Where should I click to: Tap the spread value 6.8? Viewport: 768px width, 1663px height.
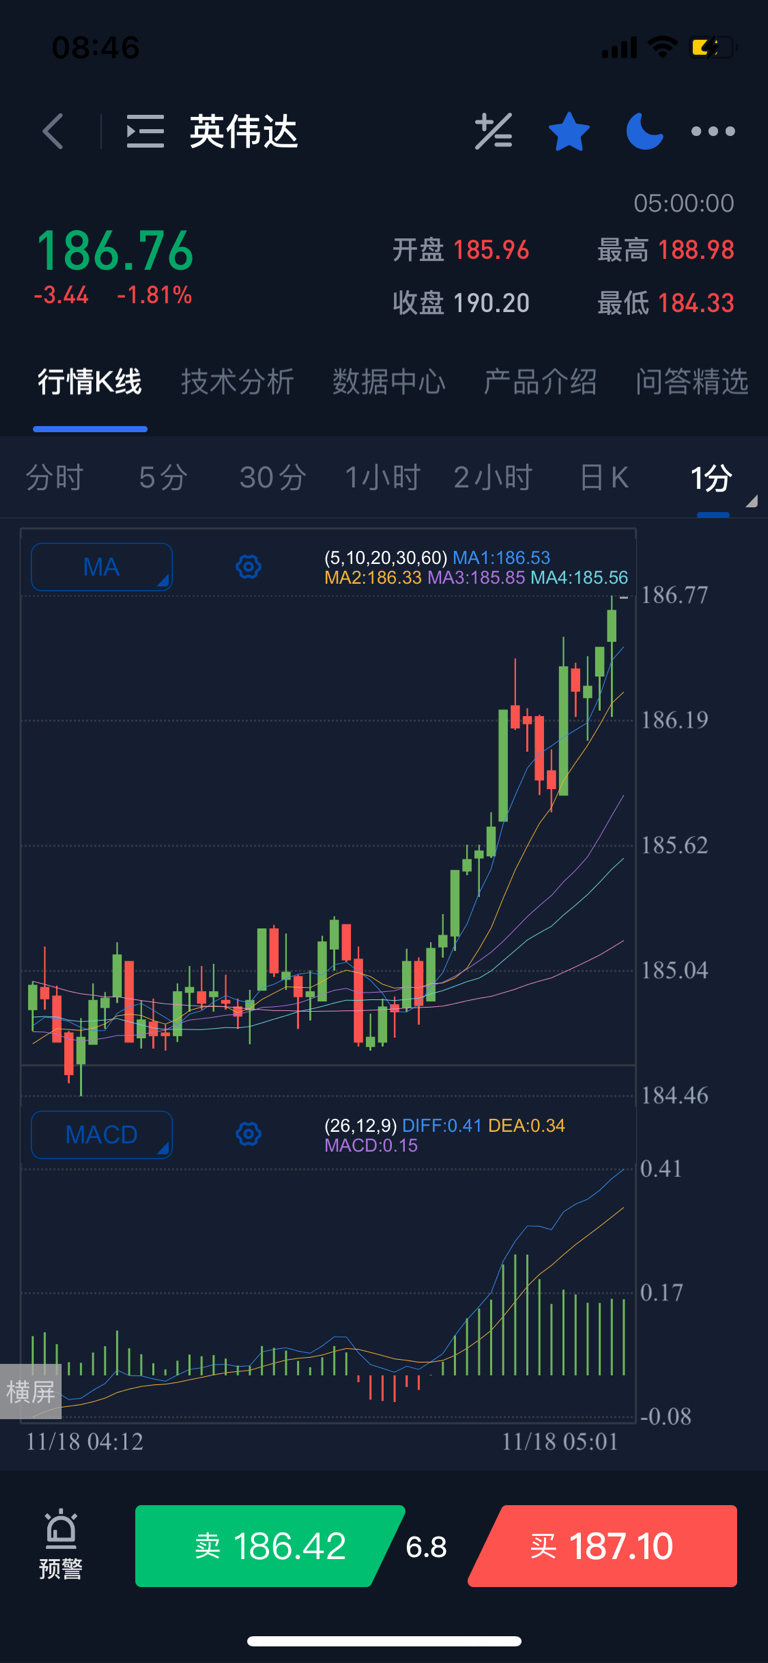tap(426, 1547)
